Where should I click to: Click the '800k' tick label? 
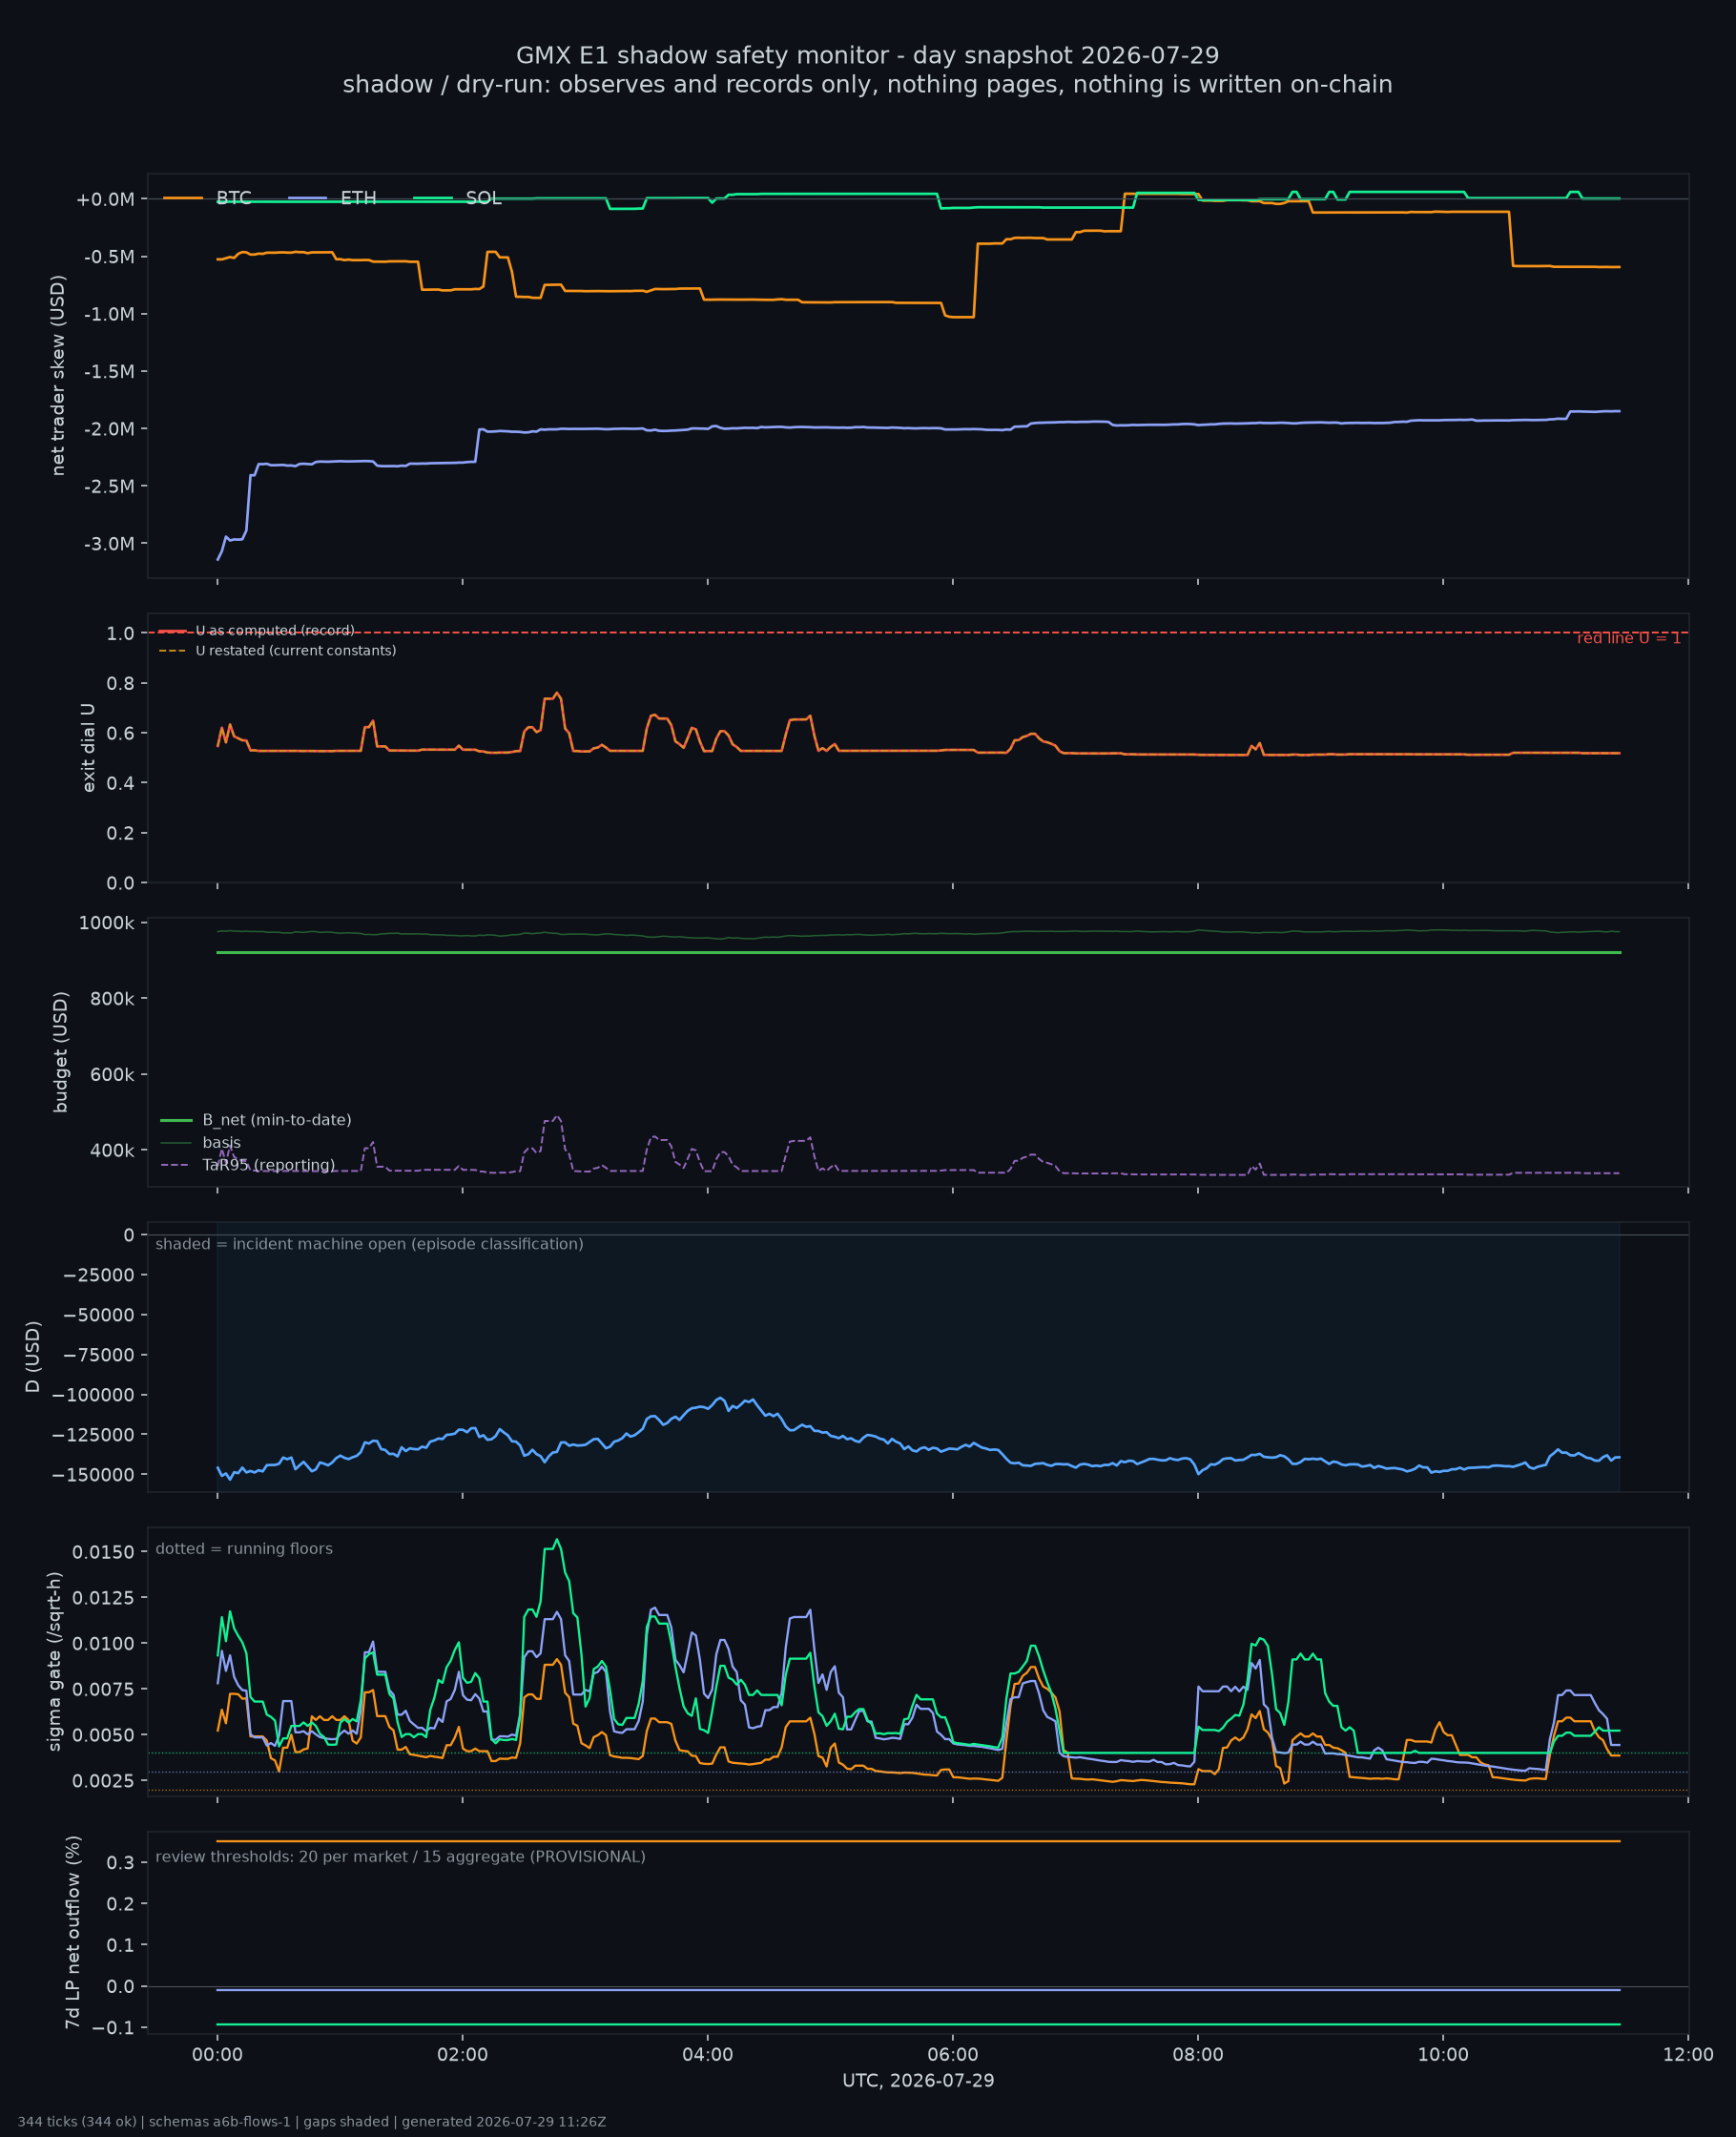(112, 998)
